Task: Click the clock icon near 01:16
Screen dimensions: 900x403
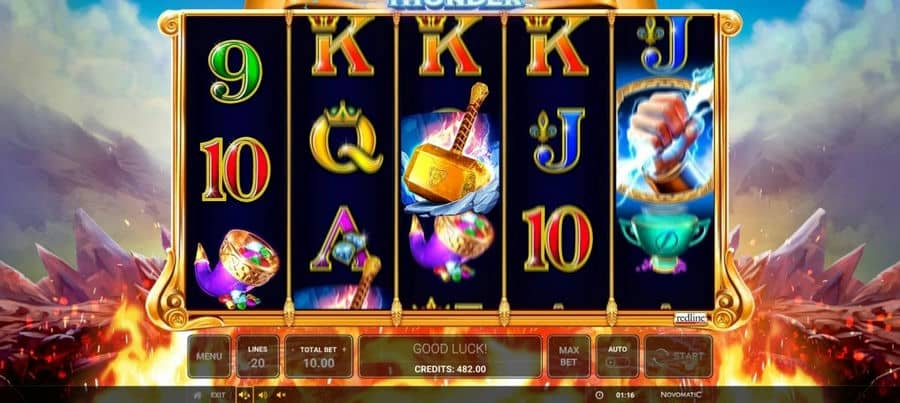Action: pos(599,395)
